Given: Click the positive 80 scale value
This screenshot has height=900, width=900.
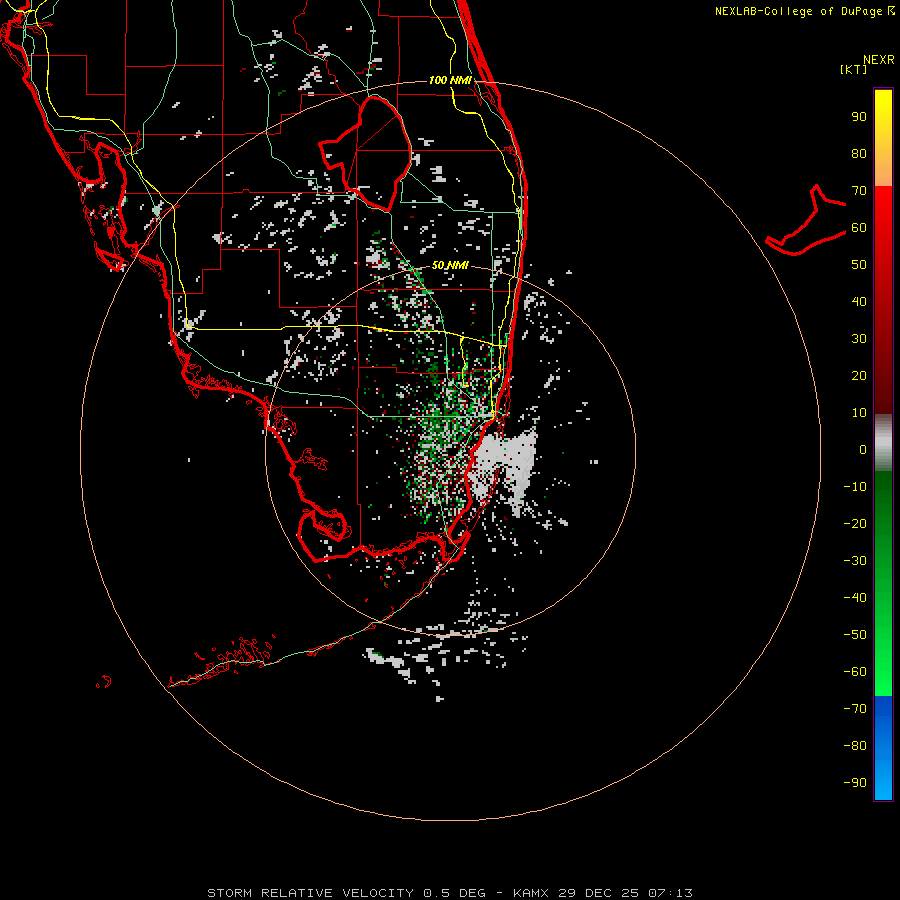Looking at the screenshot, I should [859, 154].
